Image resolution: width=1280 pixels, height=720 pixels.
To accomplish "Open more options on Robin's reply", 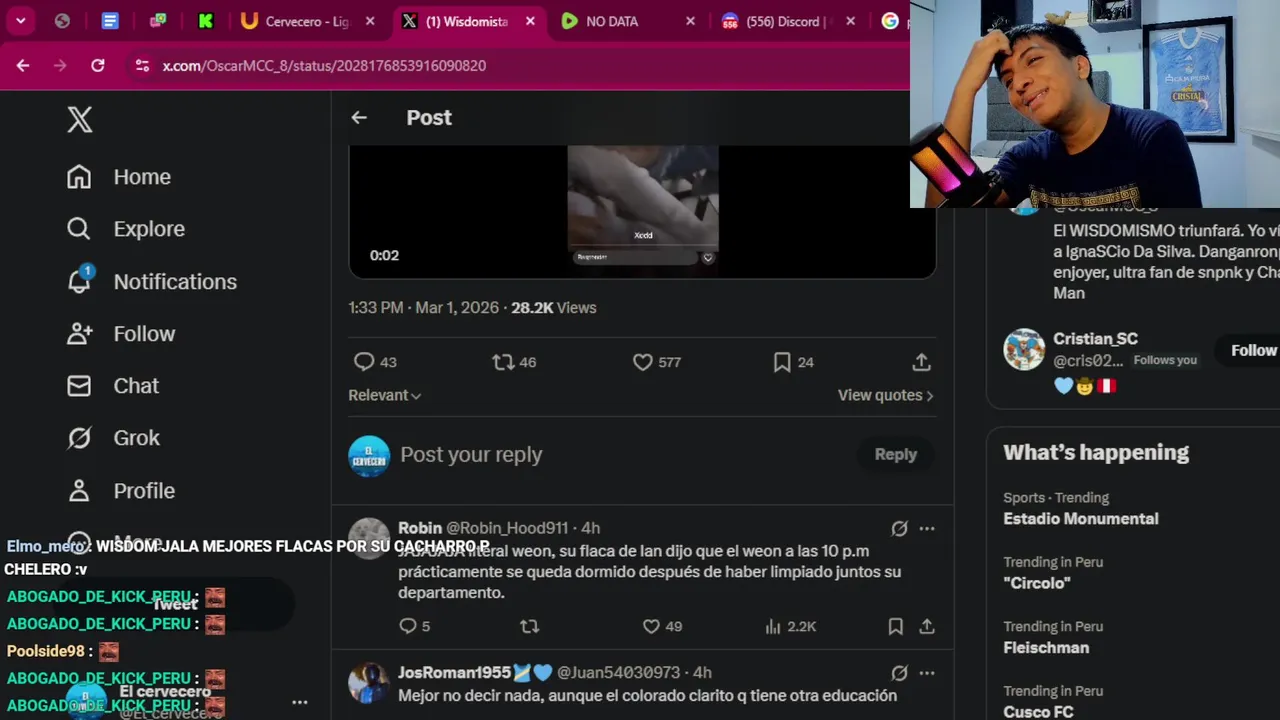I will pos(927,528).
